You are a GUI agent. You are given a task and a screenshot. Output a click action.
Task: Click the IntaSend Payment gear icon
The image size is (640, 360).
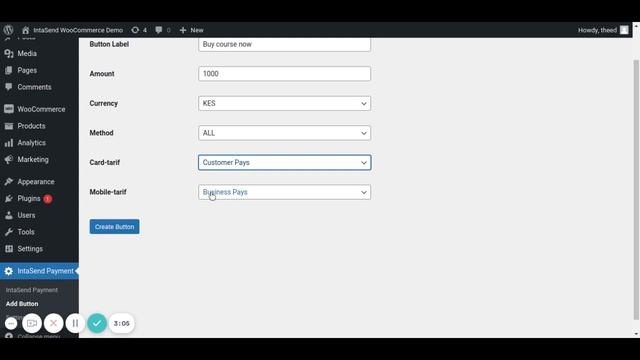[9, 271]
